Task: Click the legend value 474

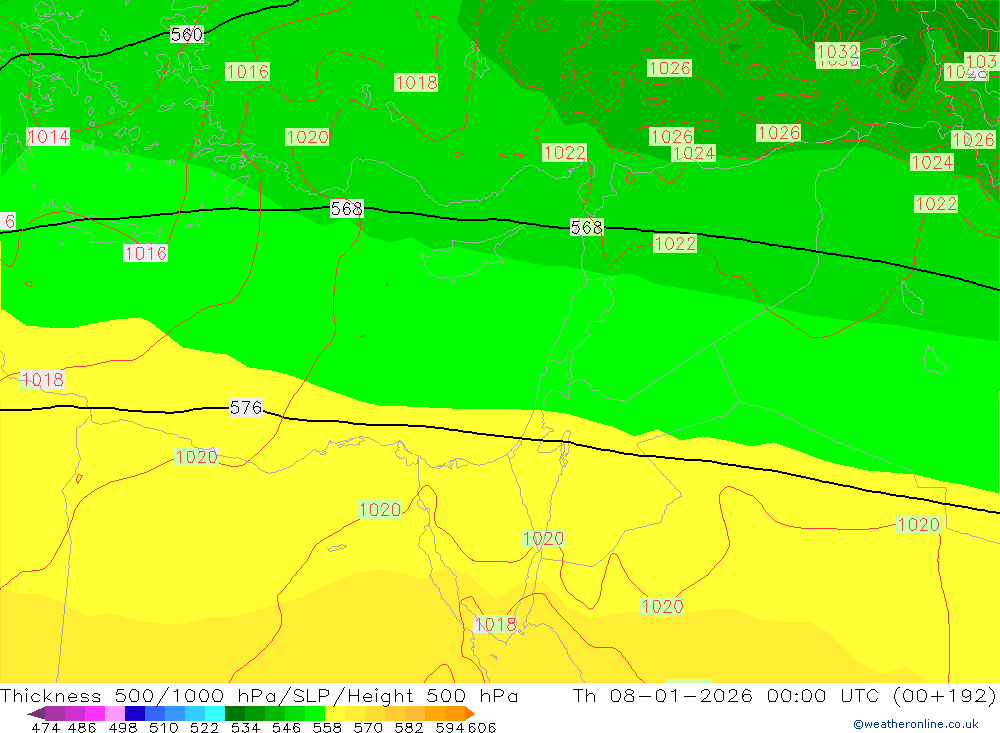Action: pyautogui.click(x=45, y=727)
